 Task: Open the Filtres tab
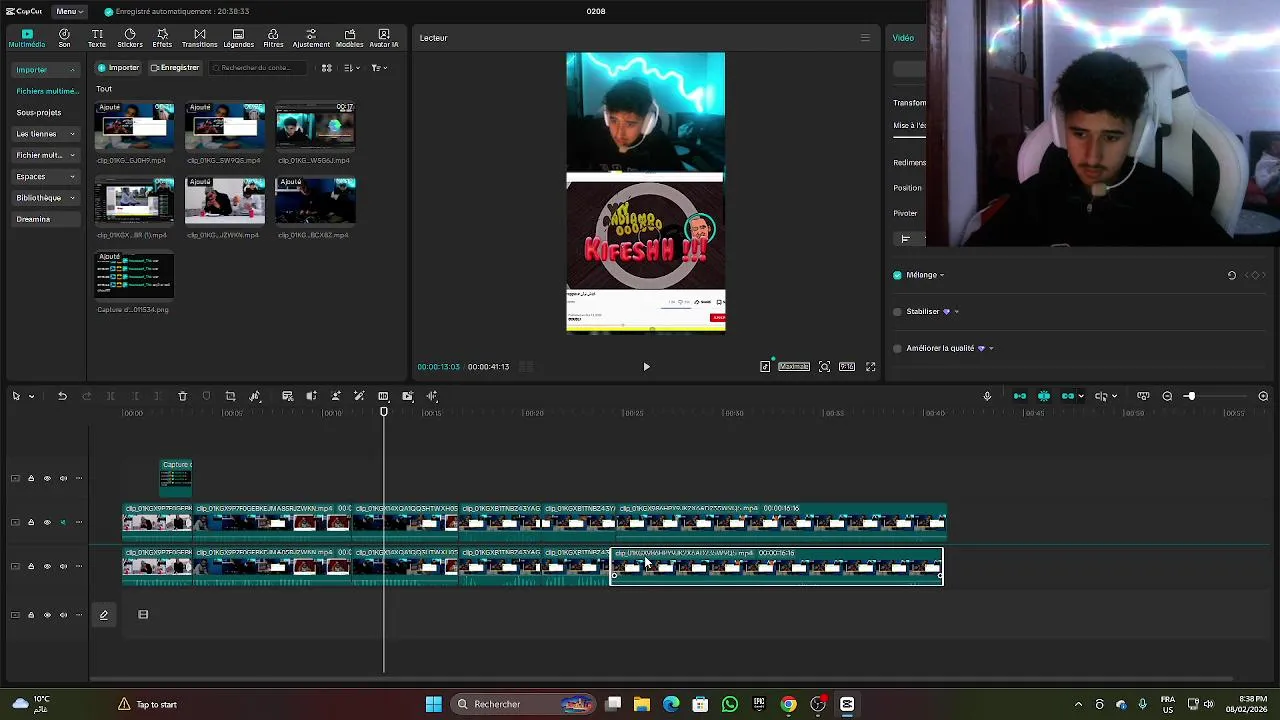(273, 38)
